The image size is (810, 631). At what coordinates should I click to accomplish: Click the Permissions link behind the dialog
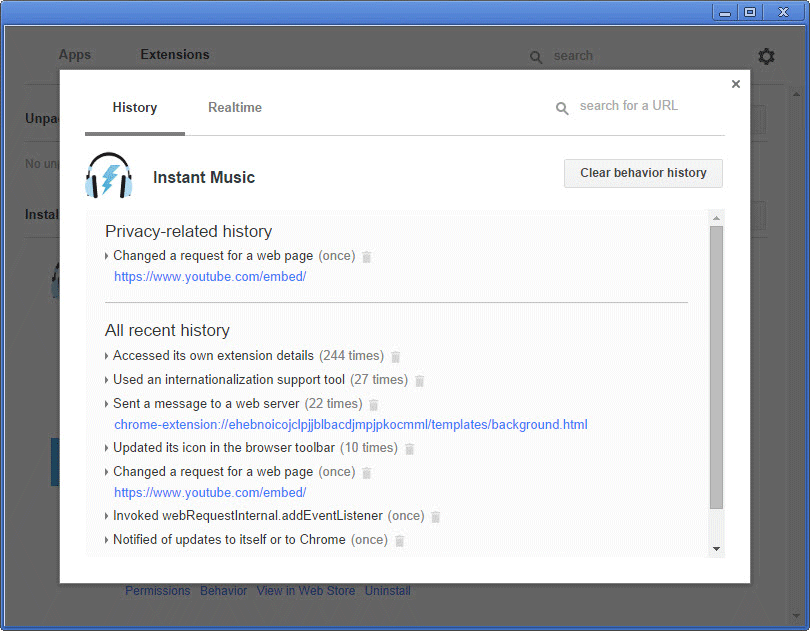[x=158, y=591]
